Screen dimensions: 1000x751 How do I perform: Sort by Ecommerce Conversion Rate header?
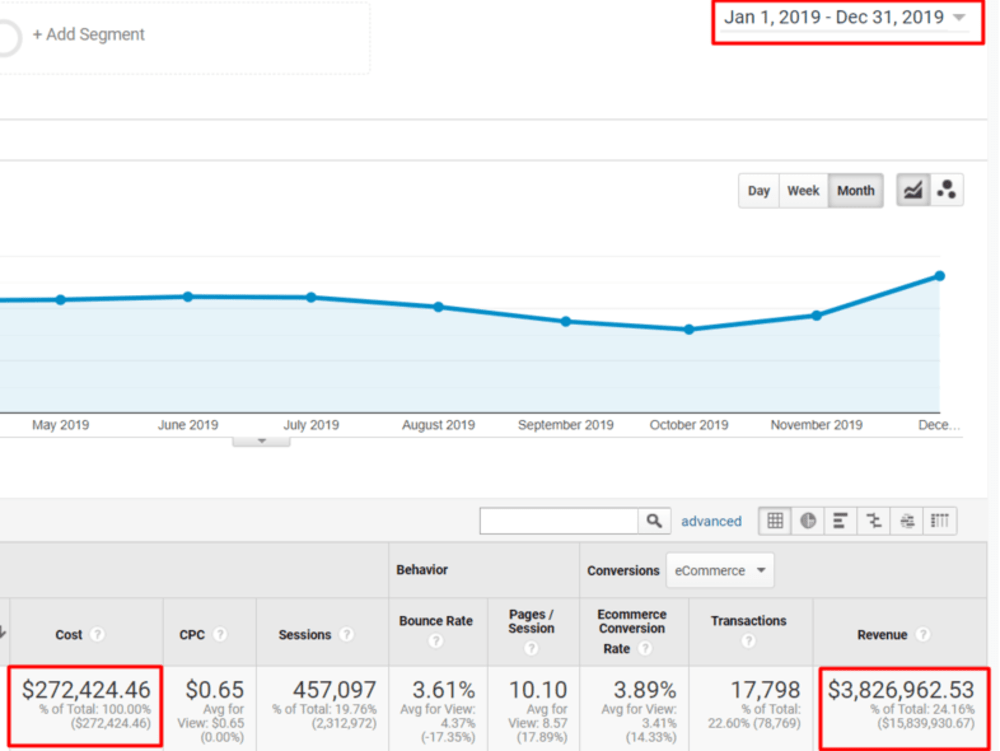pyautogui.click(x=631, y=631)
